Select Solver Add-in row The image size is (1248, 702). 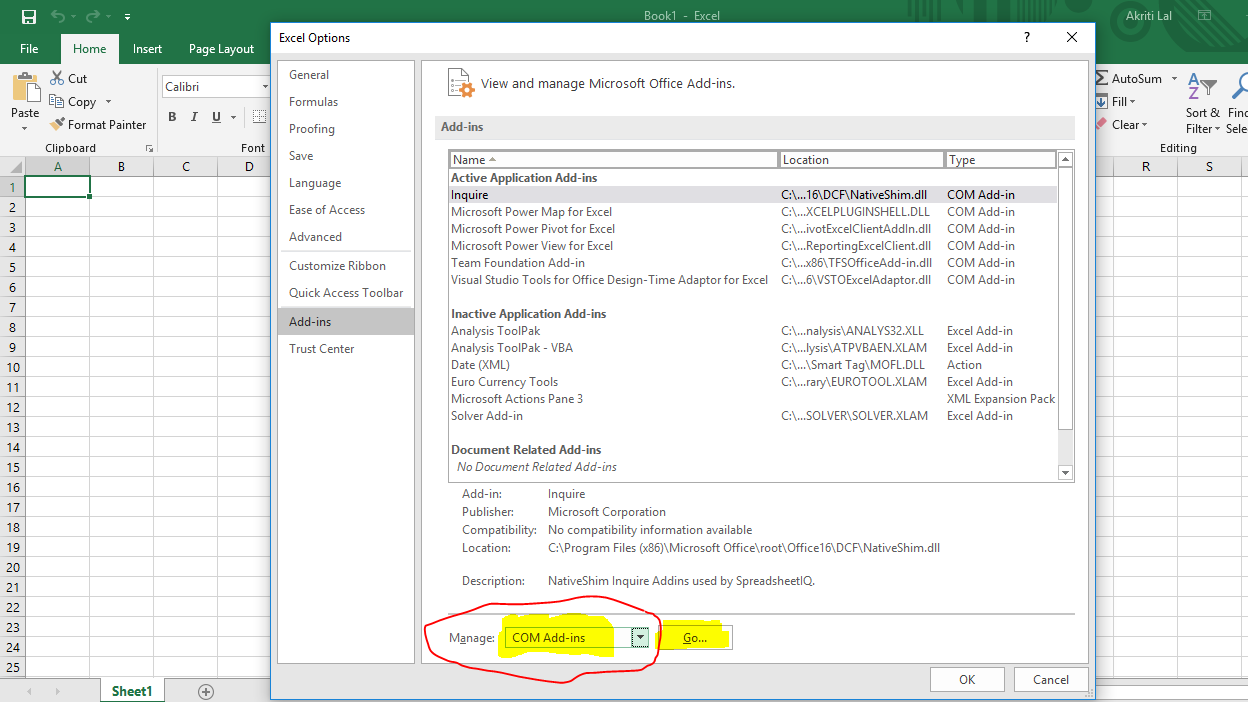click(753, 416)
